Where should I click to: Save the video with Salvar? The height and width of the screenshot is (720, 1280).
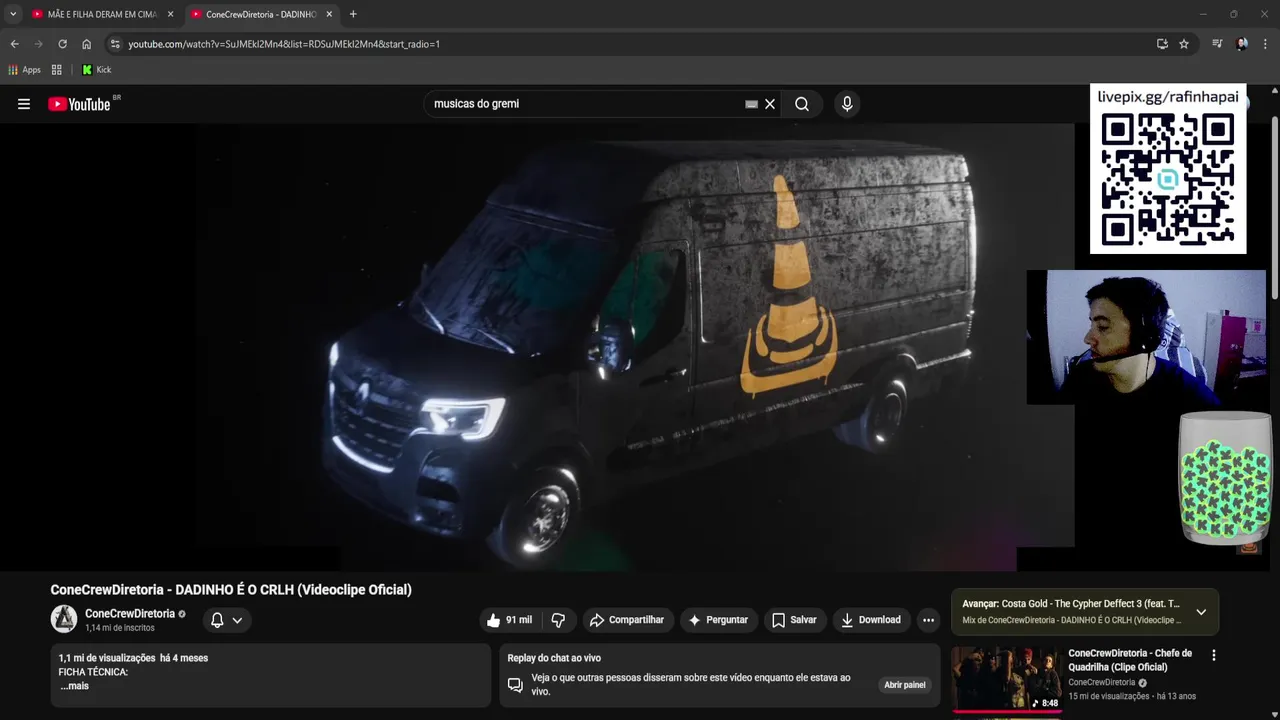(x=794, y=620)
